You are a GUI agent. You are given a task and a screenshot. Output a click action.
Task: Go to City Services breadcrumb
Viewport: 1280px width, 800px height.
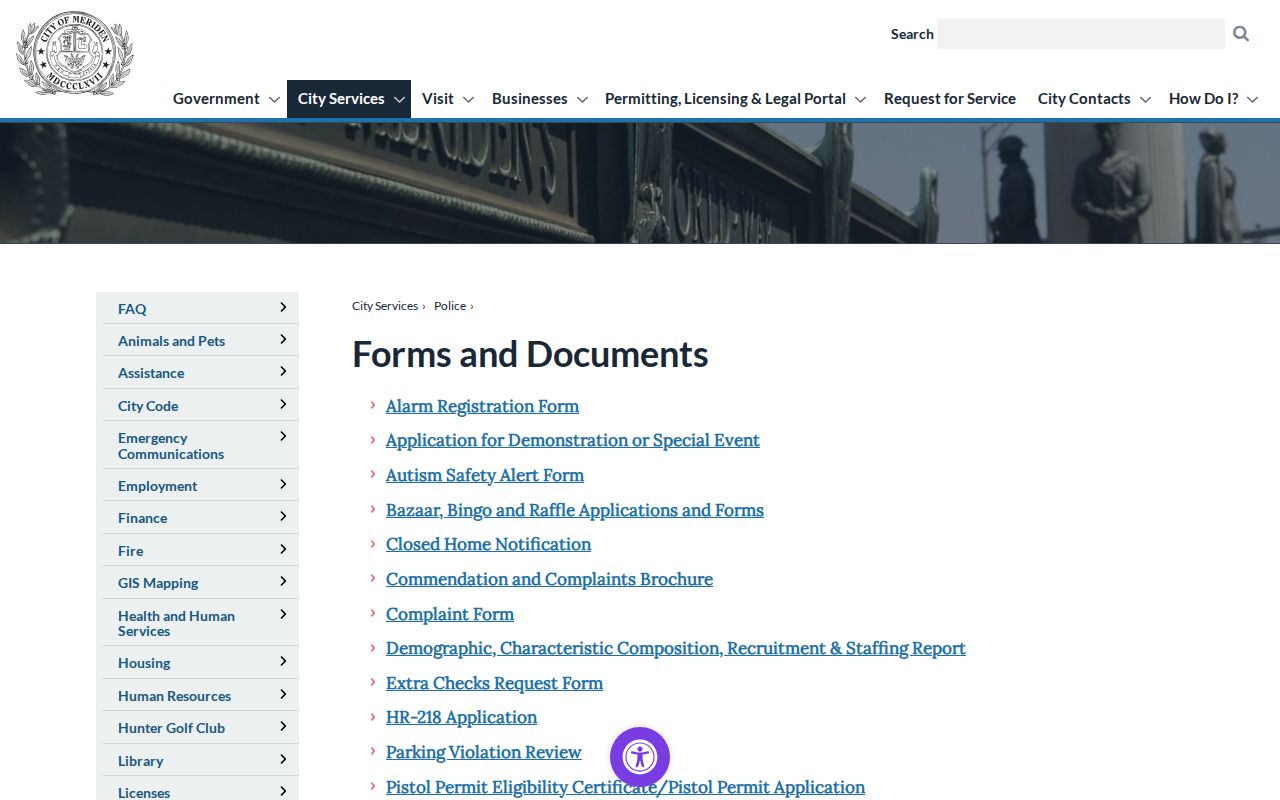[x=385, y=306]
